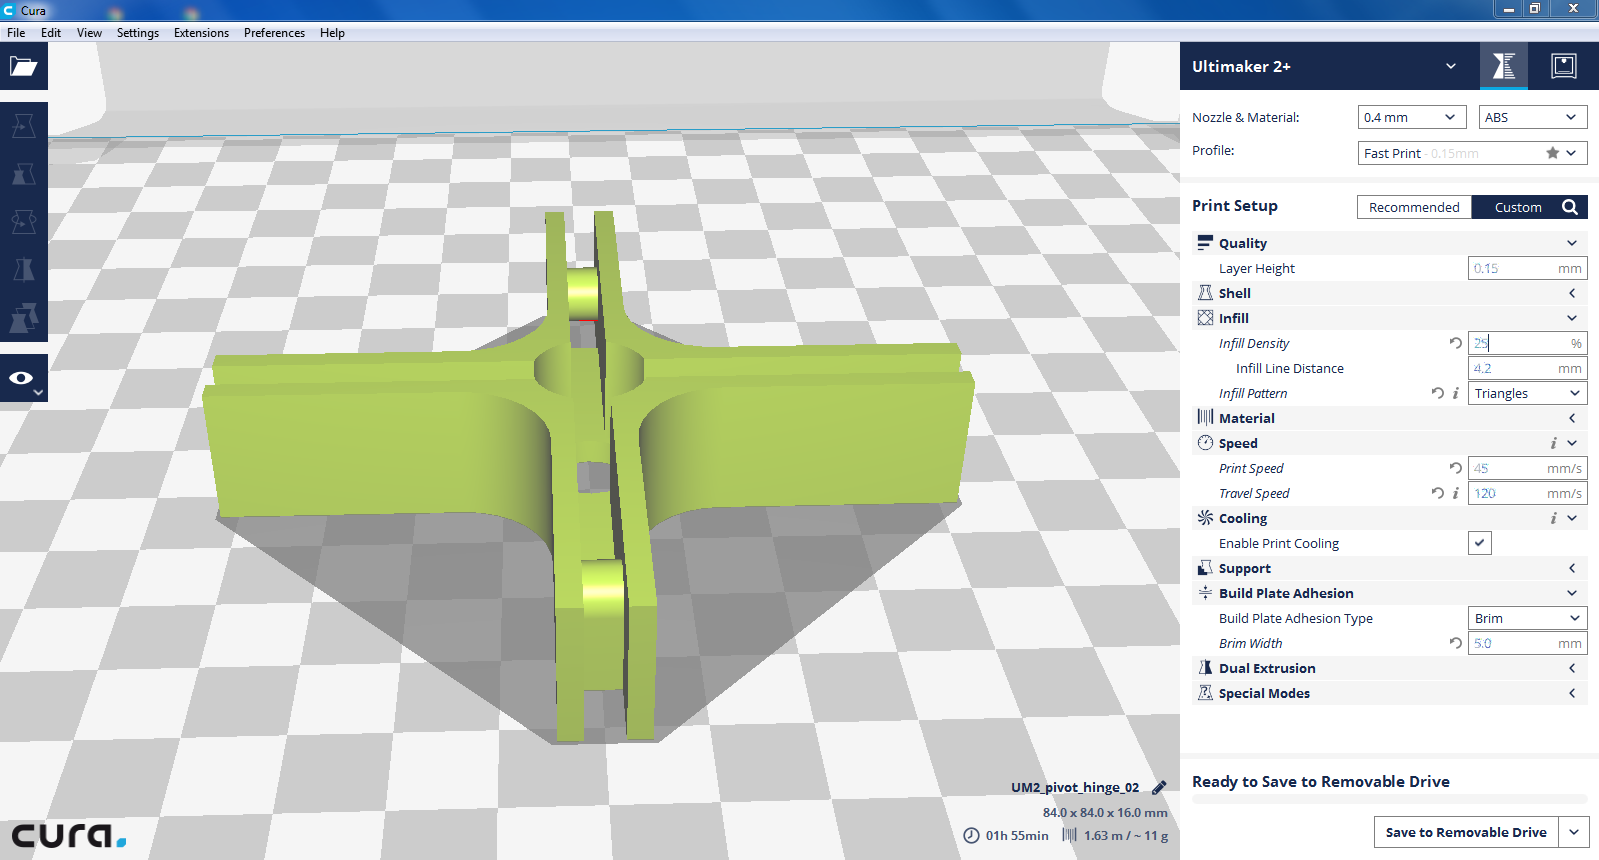Open the Edit menu
1599x860 pixels.
click(x=51, y=33)
